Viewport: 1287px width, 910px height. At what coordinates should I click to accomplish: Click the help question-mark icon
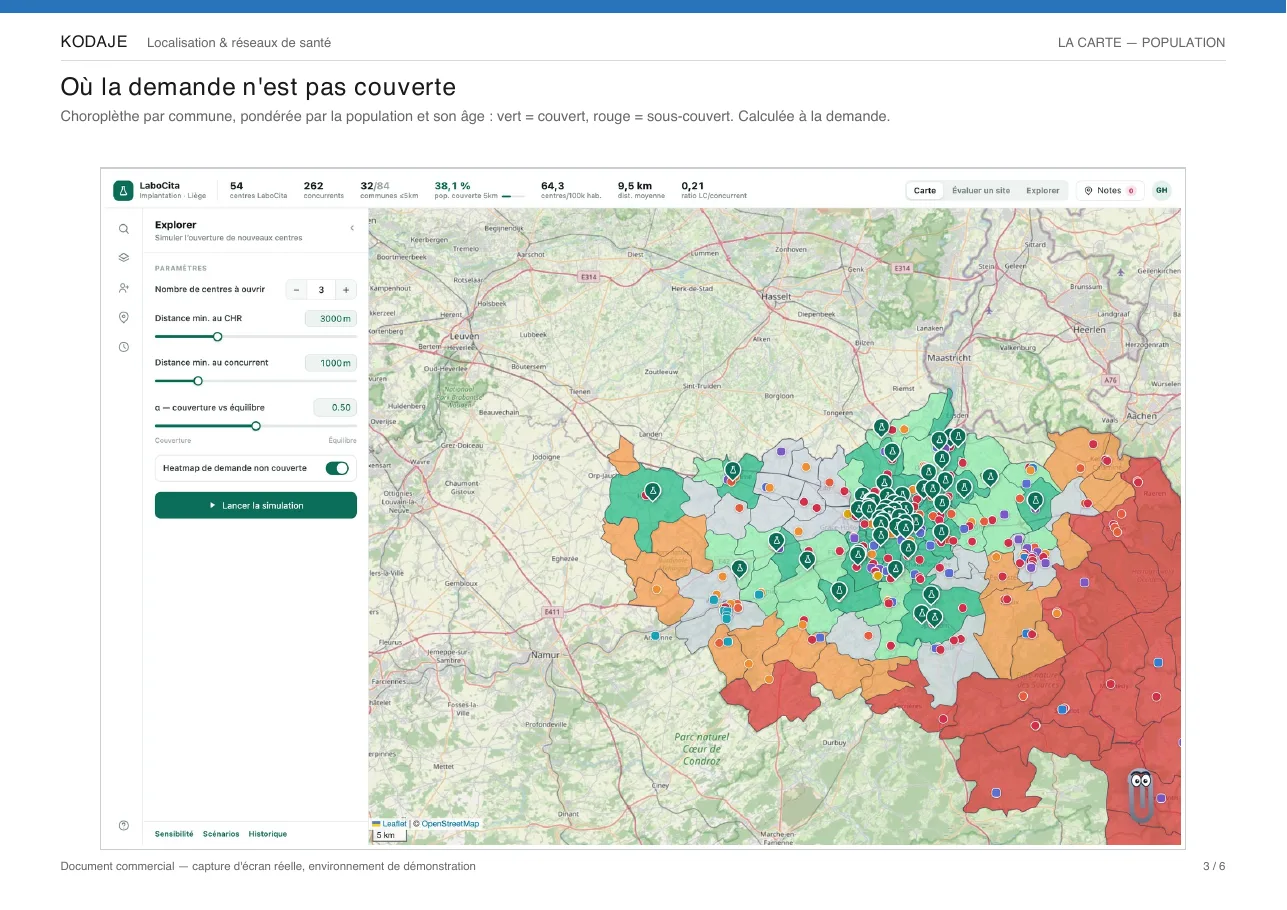(124, 825)
